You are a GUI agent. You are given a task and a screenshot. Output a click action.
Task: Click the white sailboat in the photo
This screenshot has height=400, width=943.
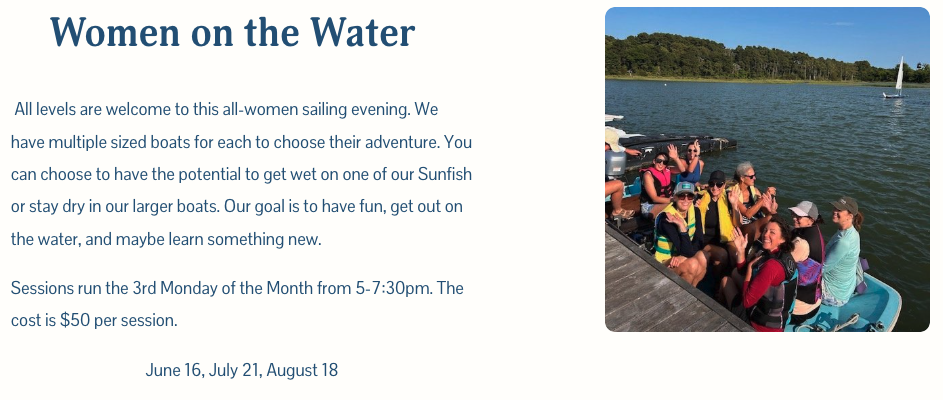tap(898, 78)
